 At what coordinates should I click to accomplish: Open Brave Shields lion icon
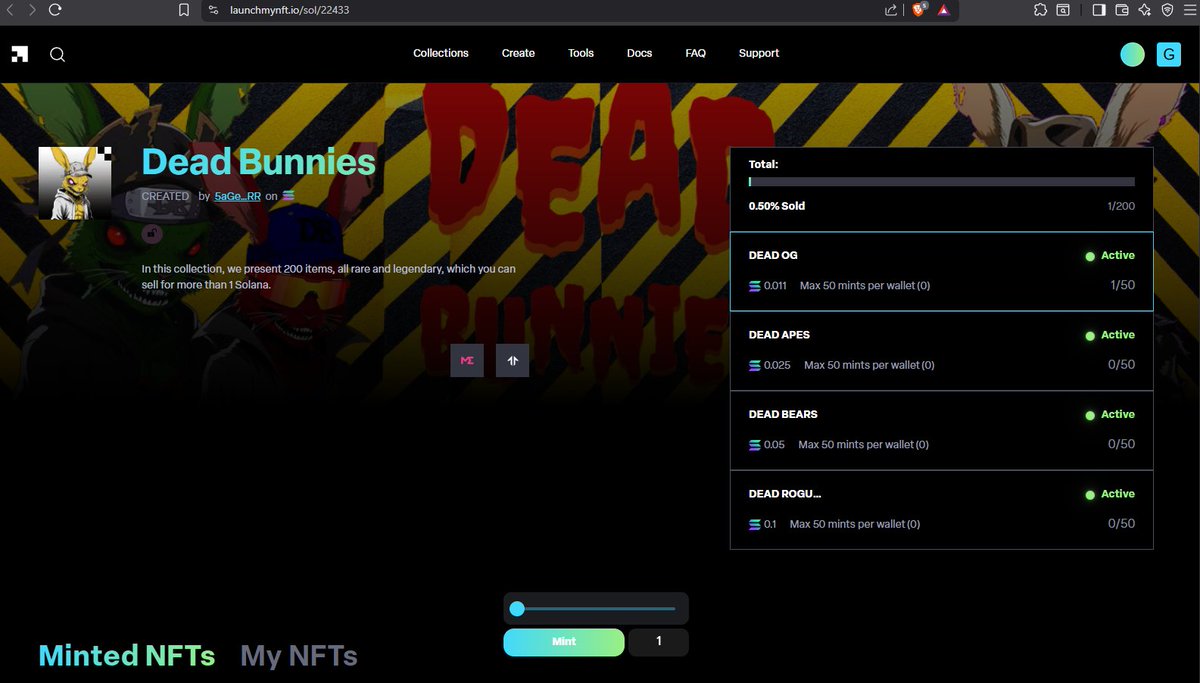tap(919, 10)
